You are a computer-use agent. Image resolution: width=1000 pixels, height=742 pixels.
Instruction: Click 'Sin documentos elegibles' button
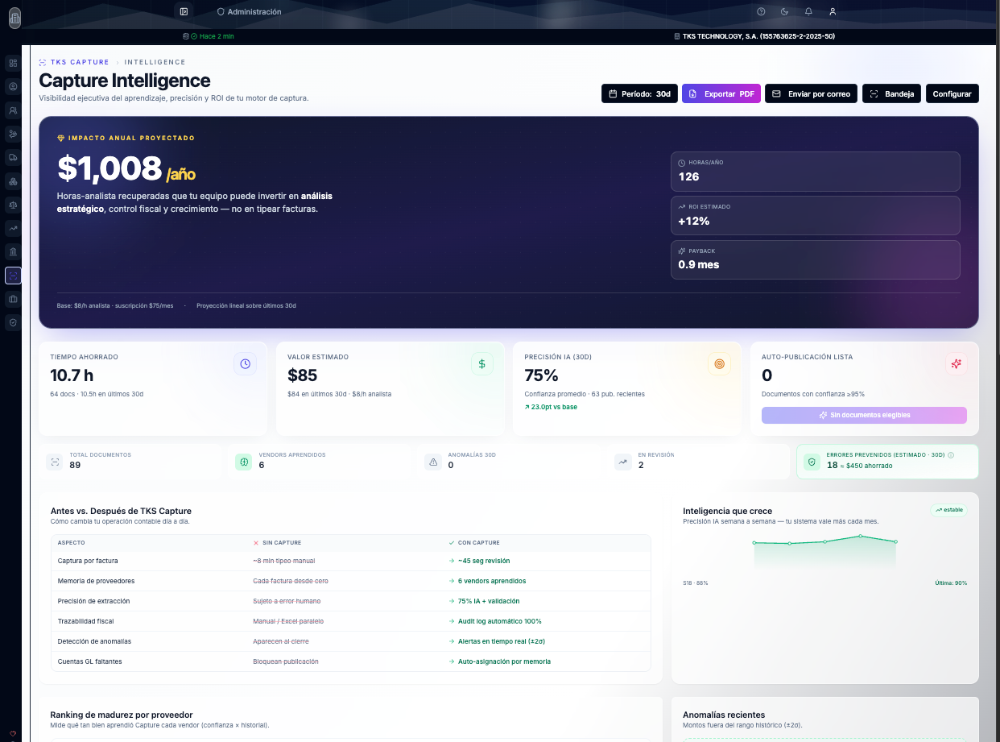point(864,415)
